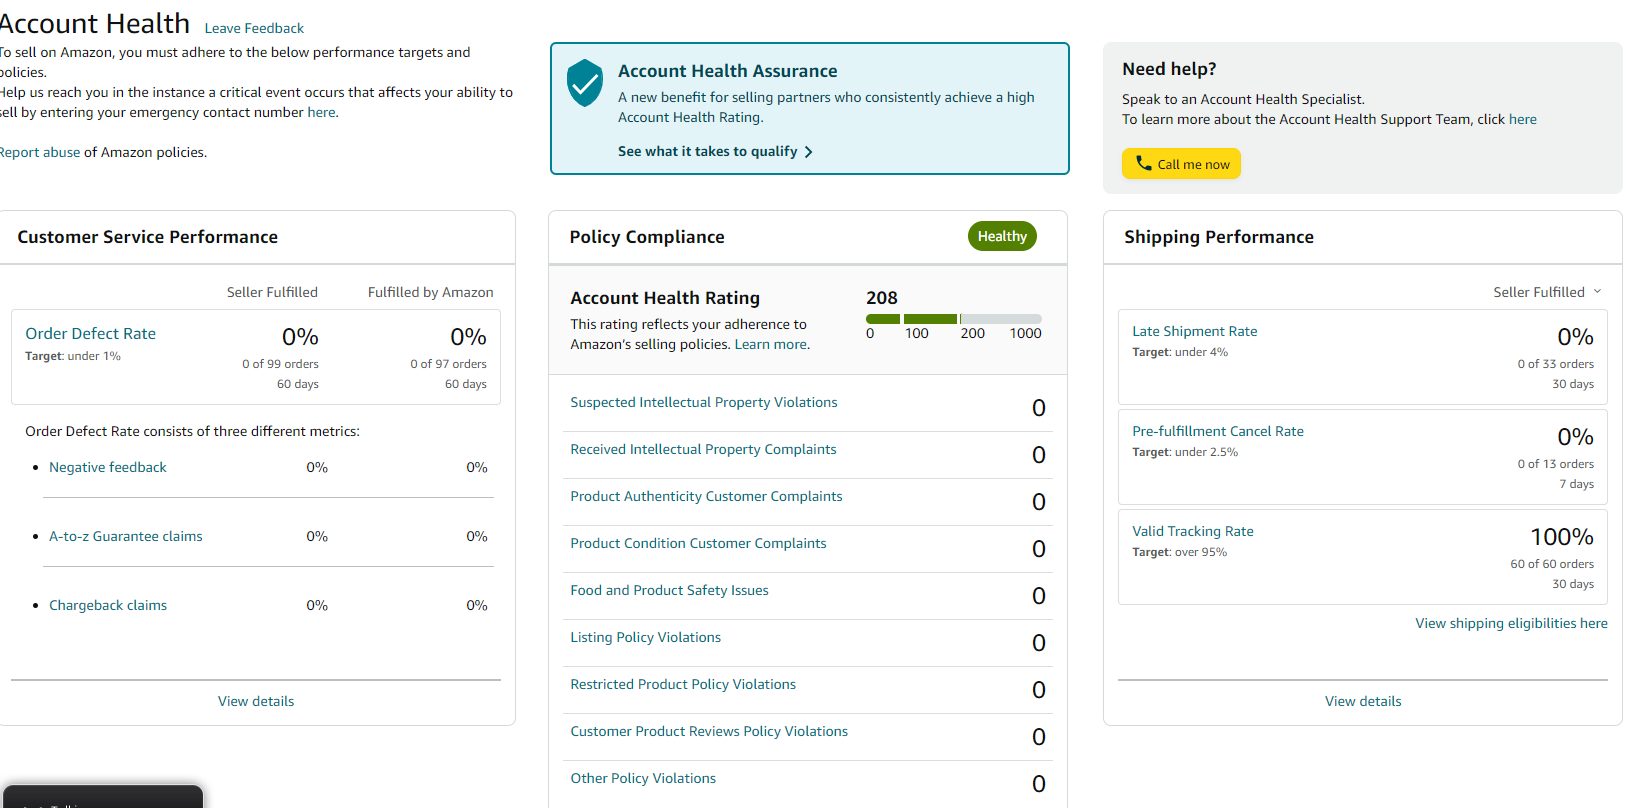
Task: Click 'Target: under 2.5%' text
Action: click(x=1185, y=452)
